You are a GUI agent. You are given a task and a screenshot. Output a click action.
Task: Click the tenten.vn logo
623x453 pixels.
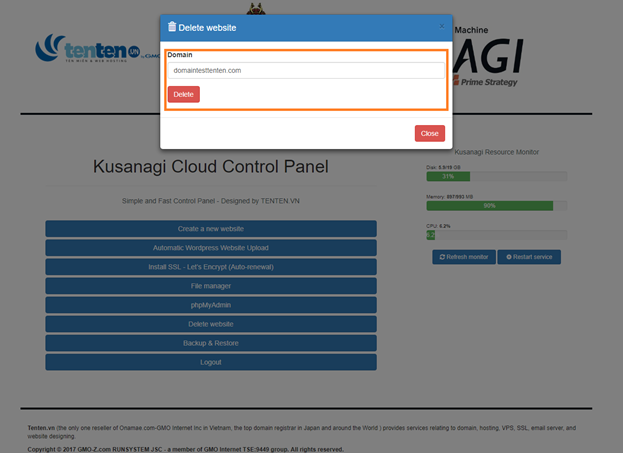pyautogui.click(x=95, y=48)
